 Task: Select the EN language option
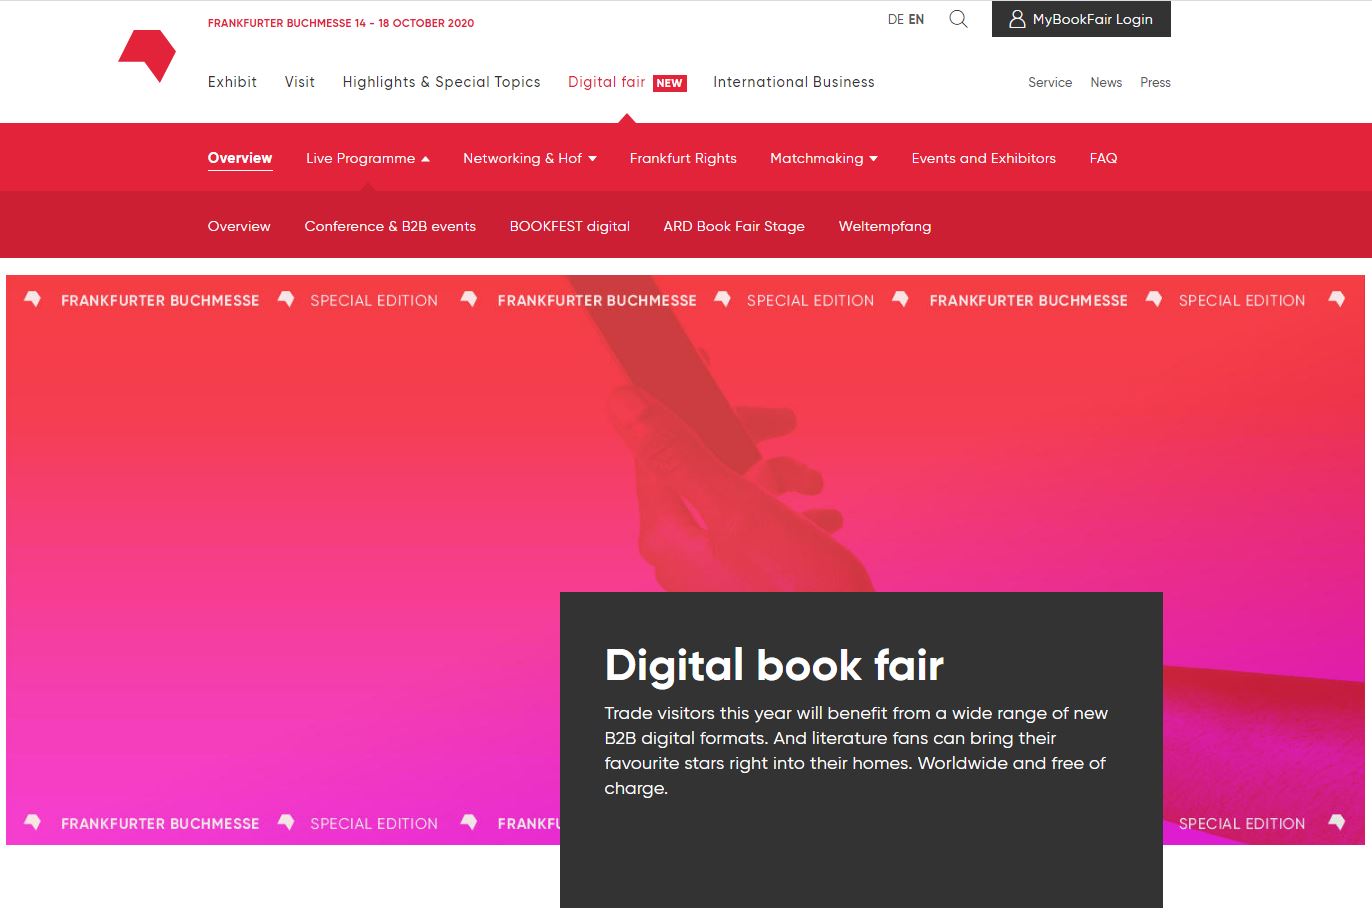pyautogui.click(x=916, y=19)
